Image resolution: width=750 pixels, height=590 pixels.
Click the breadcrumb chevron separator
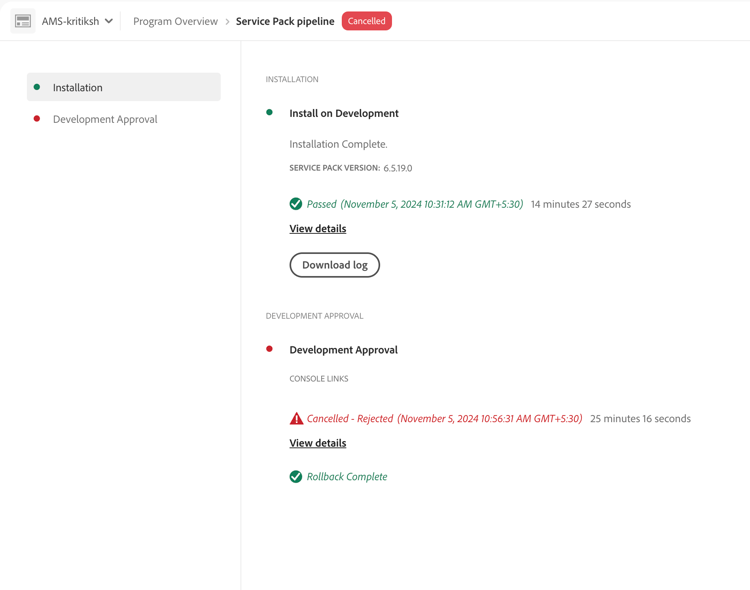[x=227, y=21]
